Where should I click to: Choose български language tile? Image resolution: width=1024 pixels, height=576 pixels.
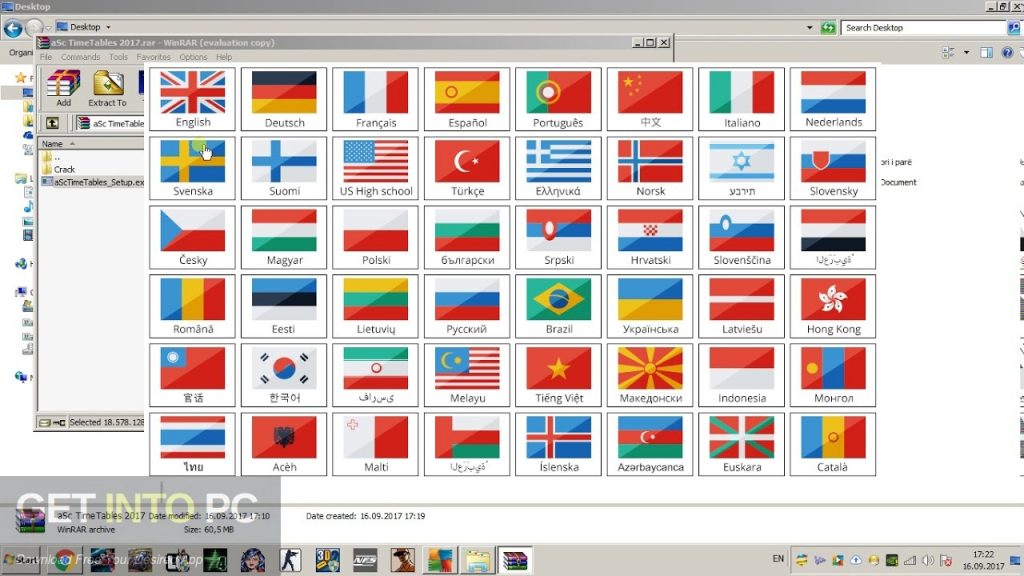click(467, 237)
